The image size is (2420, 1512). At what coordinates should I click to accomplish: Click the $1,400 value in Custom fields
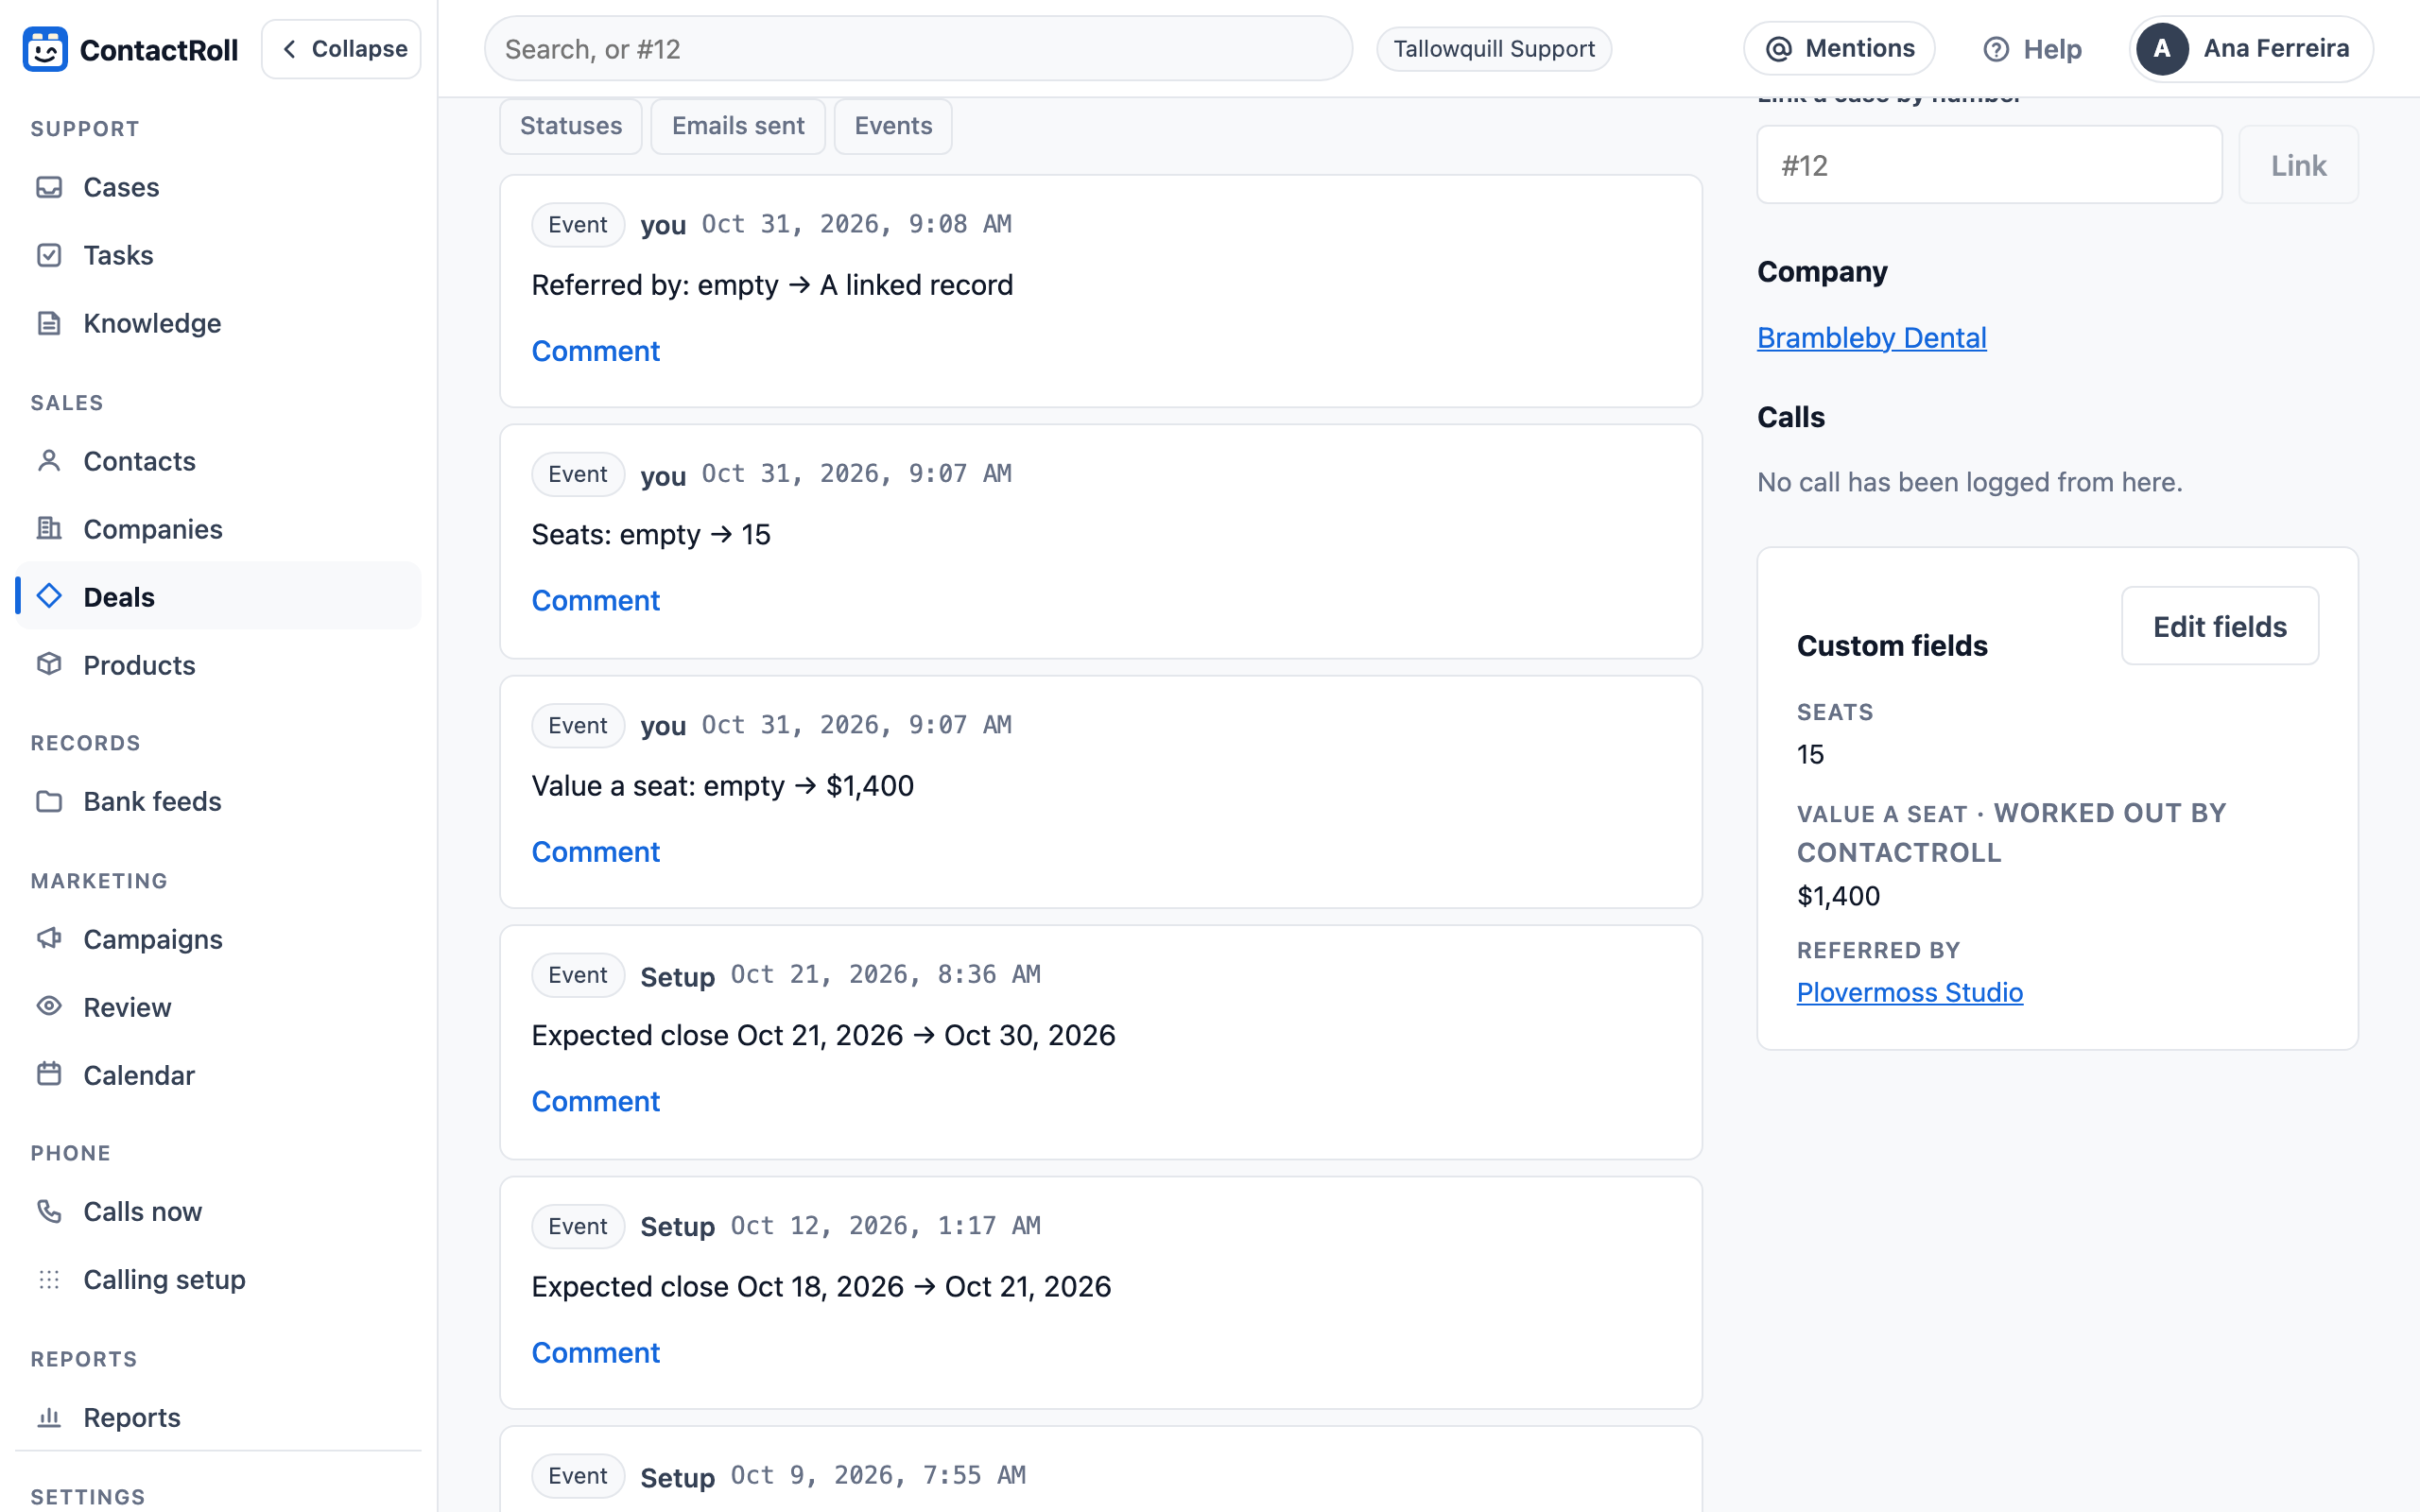(x=1838, y=896)
